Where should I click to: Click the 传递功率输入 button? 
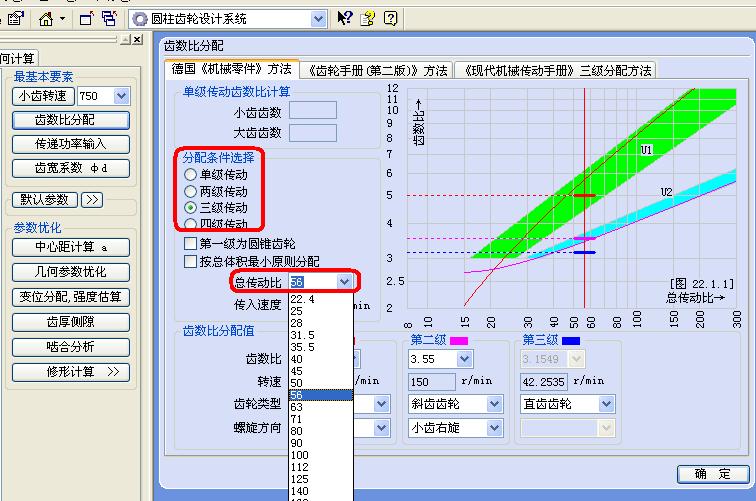(70, 144)
